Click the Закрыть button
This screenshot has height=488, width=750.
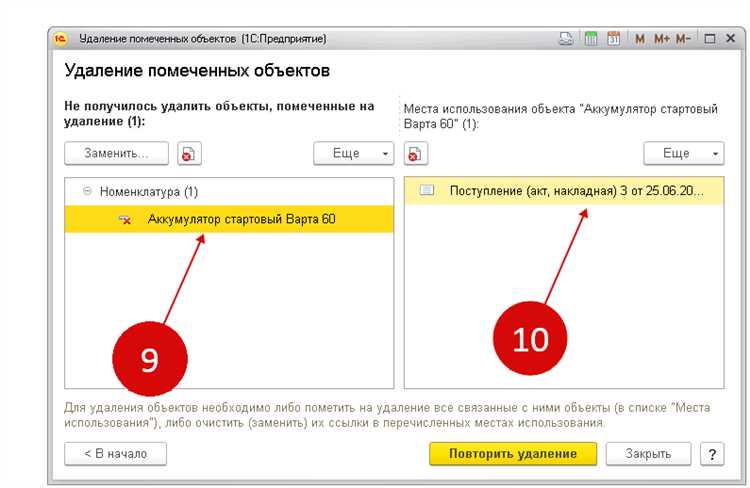(x=648, y=454)
